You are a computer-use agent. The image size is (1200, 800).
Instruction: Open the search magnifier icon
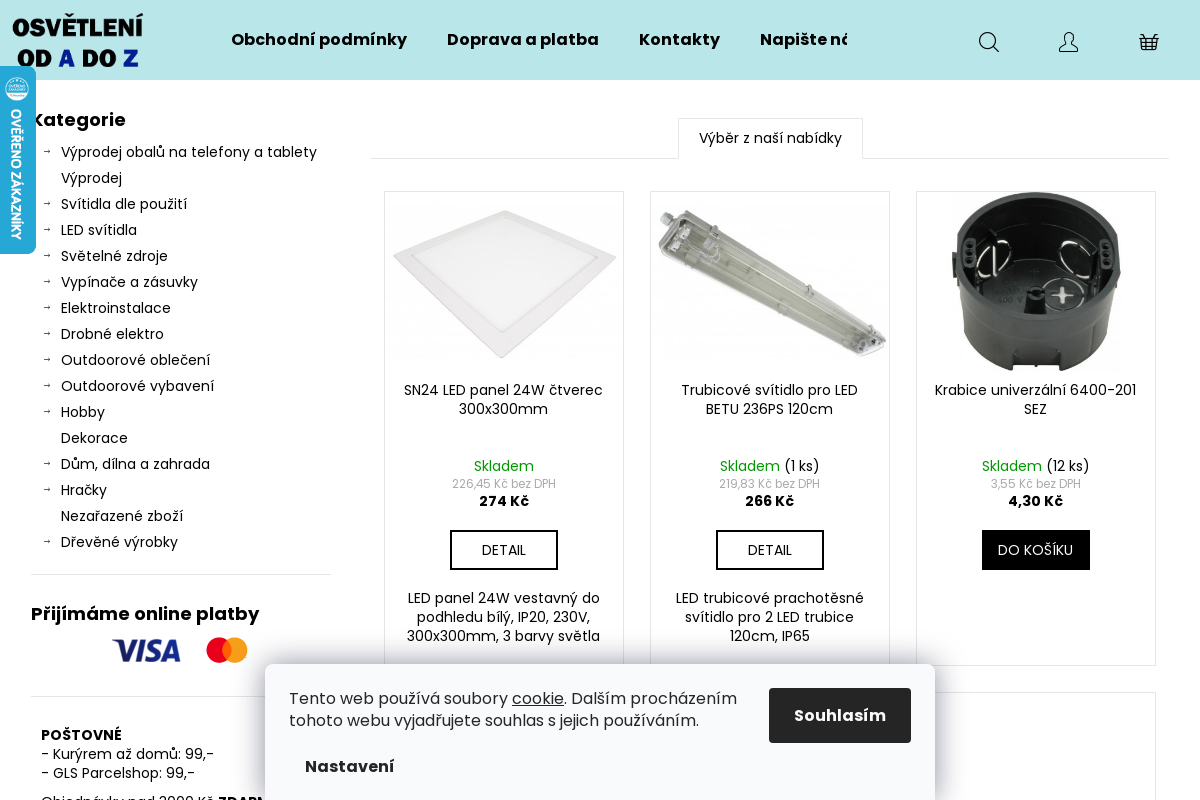[x=989, y=42]
